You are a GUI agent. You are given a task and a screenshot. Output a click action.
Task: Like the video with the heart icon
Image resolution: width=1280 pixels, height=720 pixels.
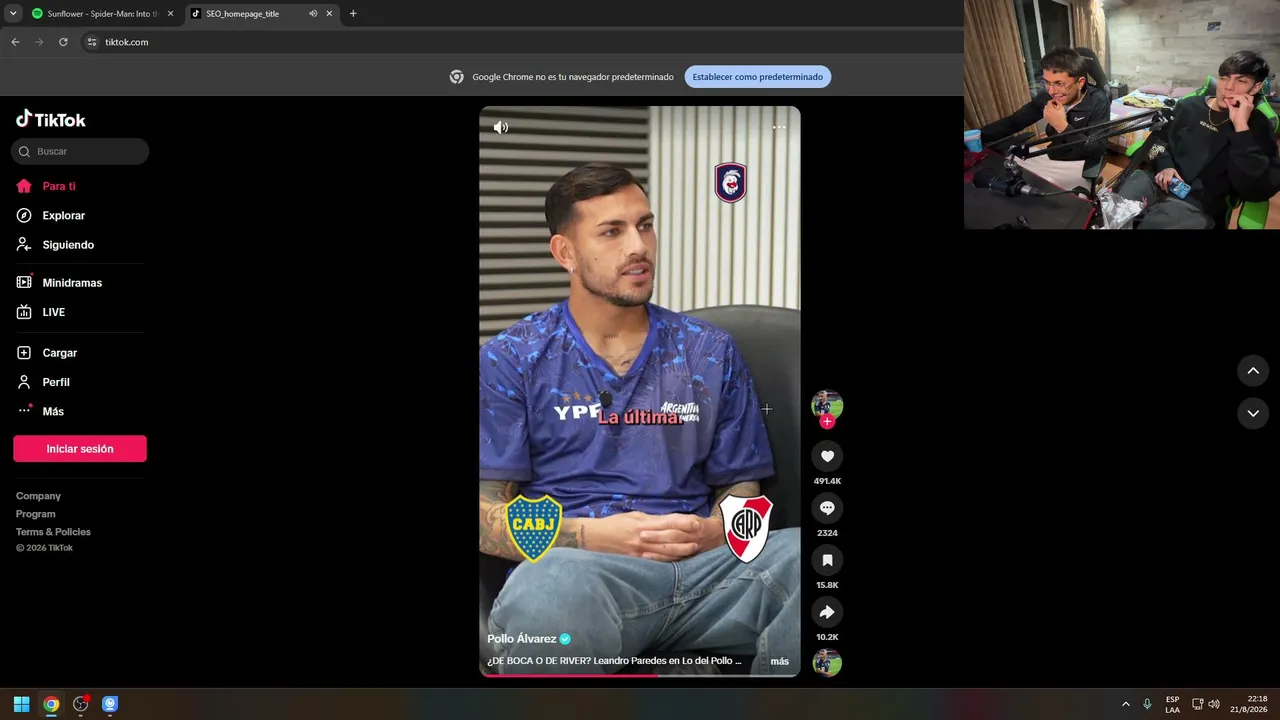pyautogui.click(x=827, y=456)
